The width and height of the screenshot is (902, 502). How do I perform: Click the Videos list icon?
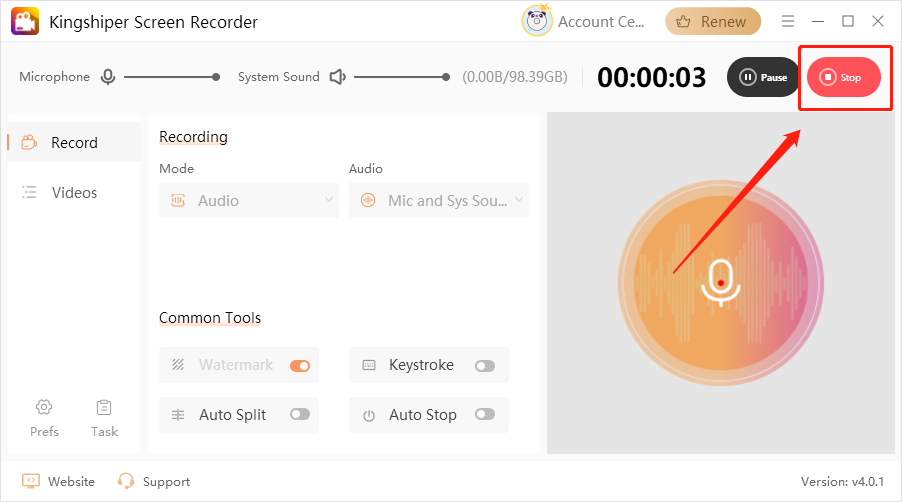[x=29, y=192]
